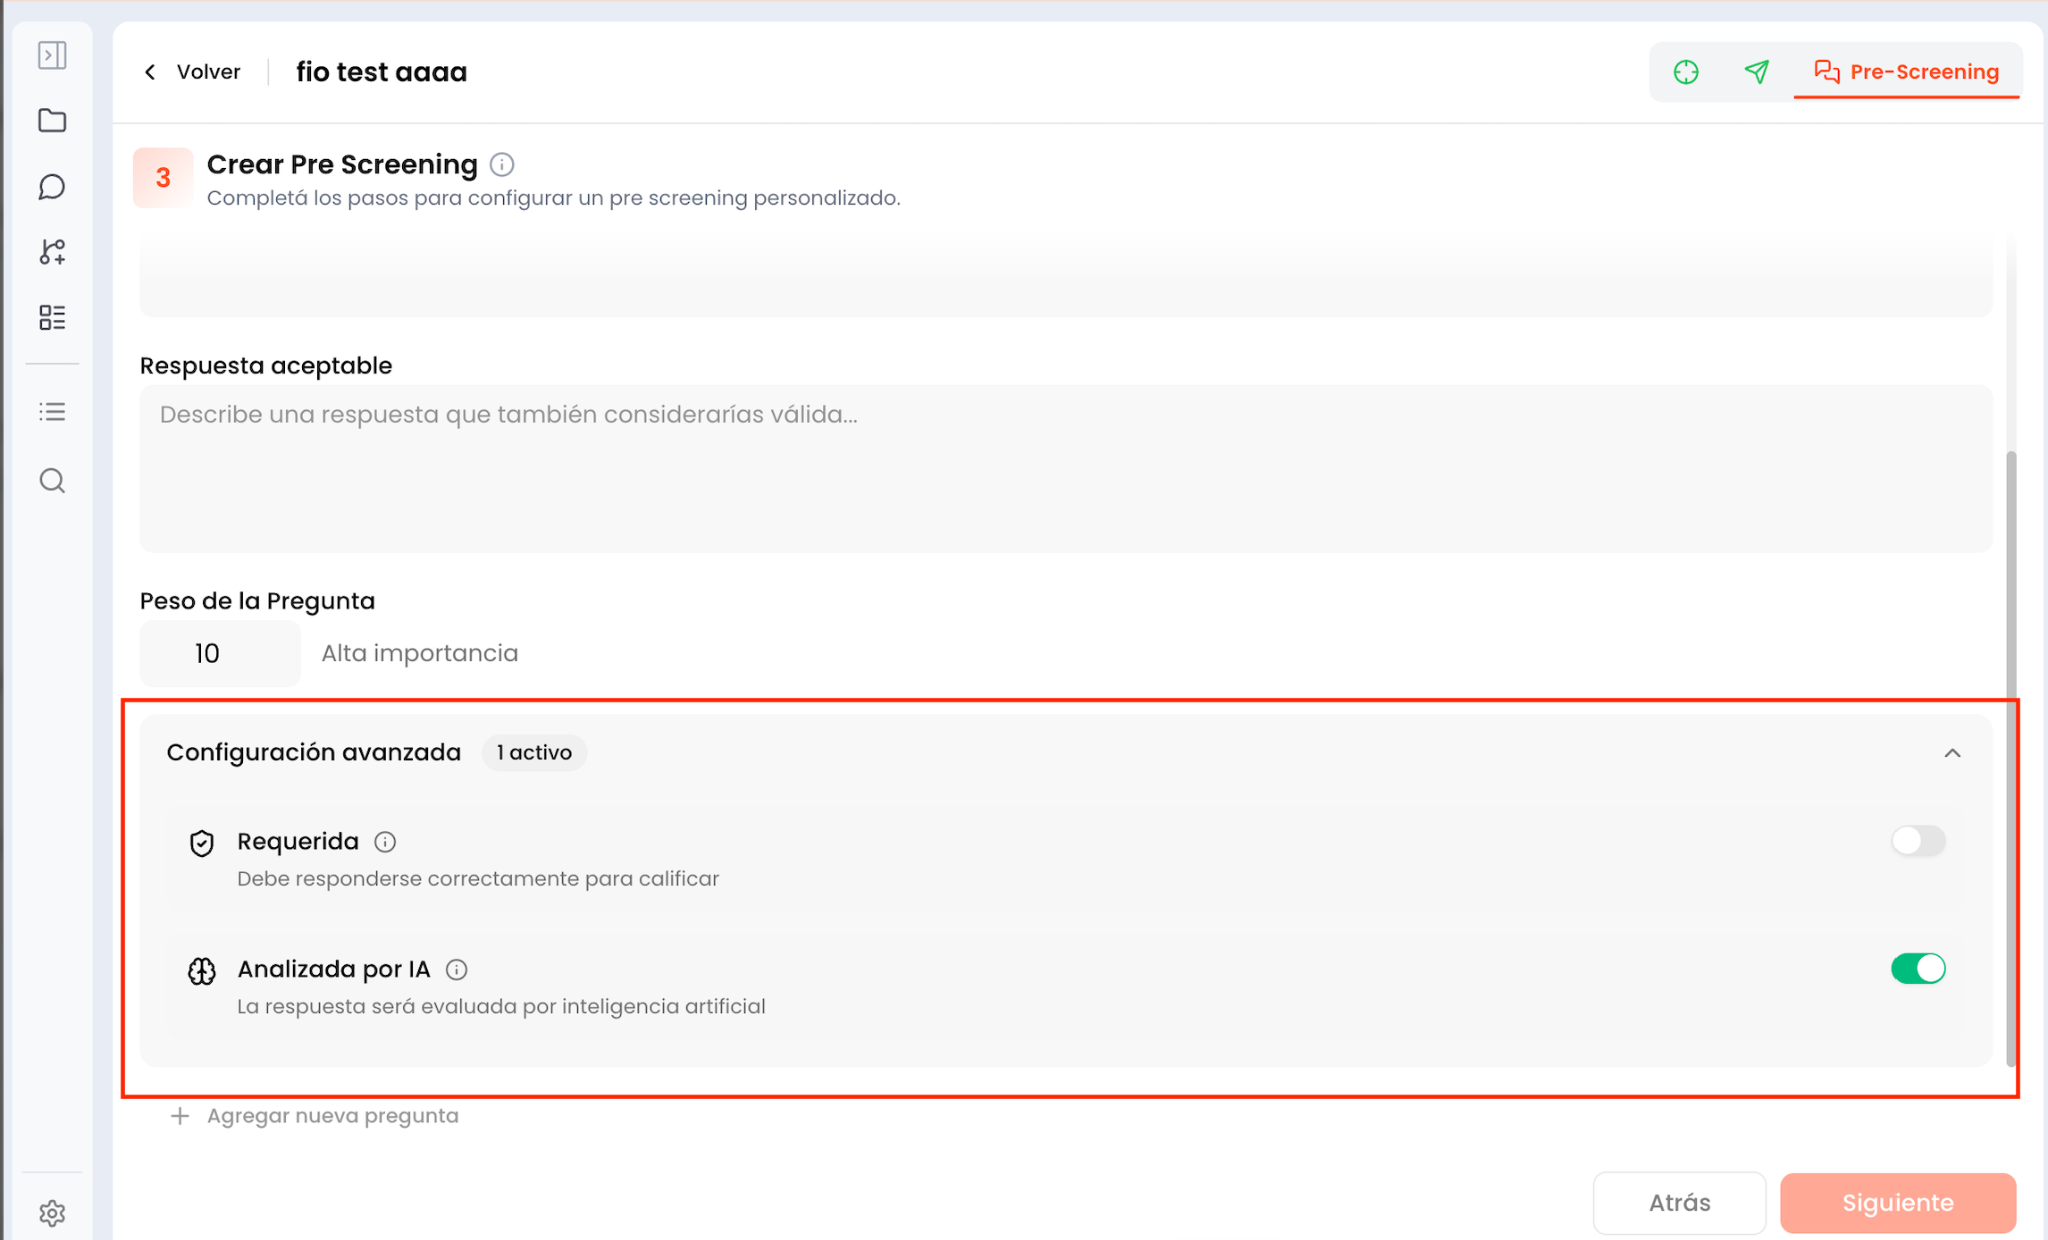2048x1240 pixels.
Task: Click the vertical scrollbar of the form
Action: click(x=2011, y=757)
